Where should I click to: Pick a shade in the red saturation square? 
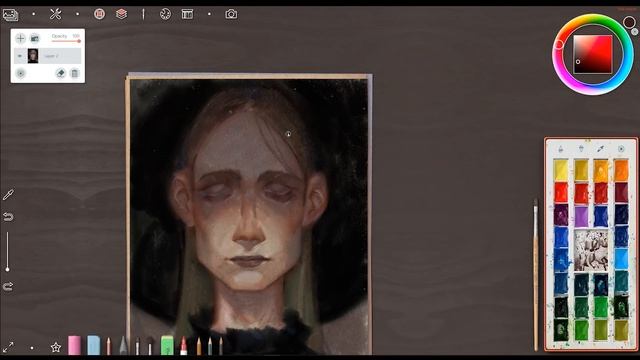(593, 54)
